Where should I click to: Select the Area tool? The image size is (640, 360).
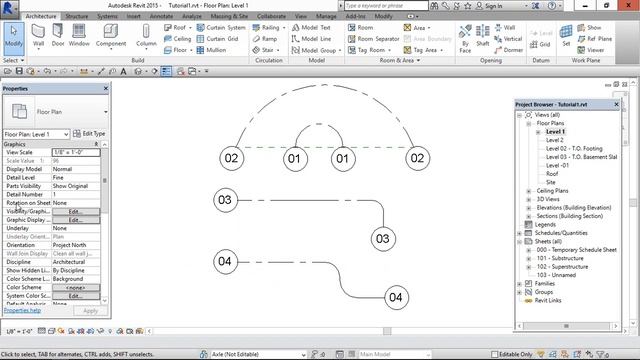[x=417, y=28]
